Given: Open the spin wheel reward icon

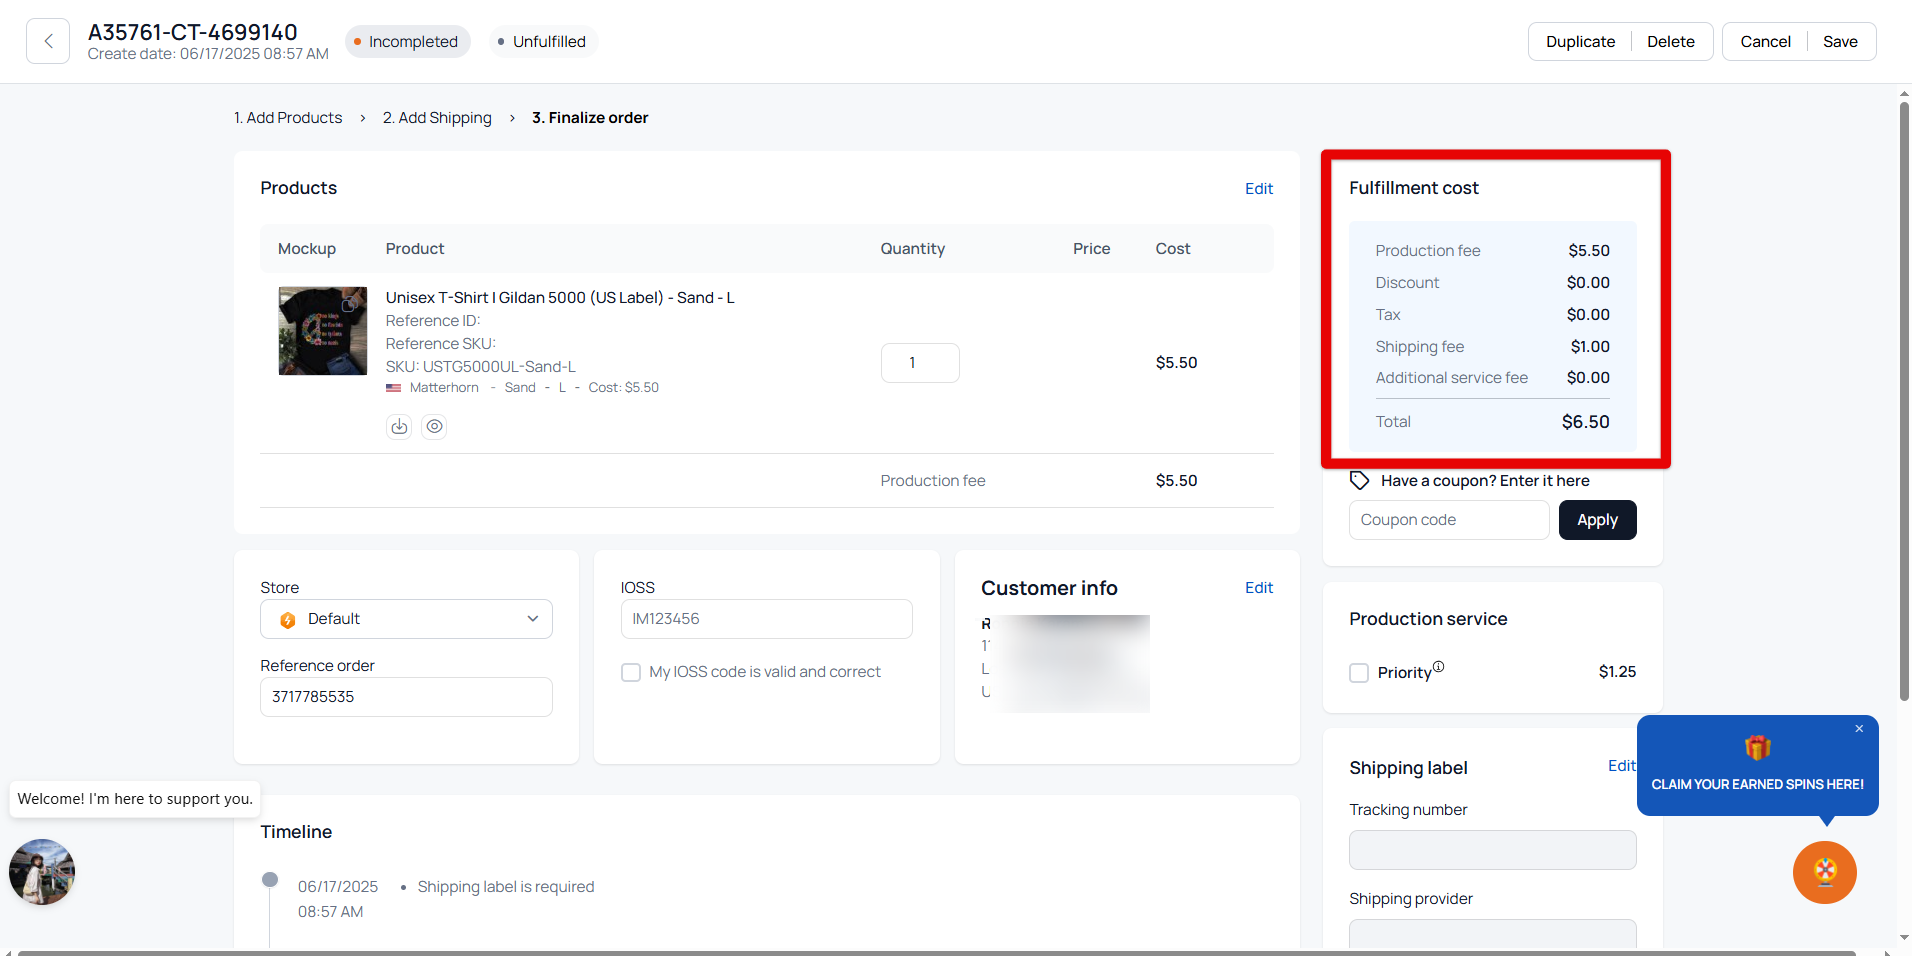Looking at the screenshot, I should point(1824,872).
